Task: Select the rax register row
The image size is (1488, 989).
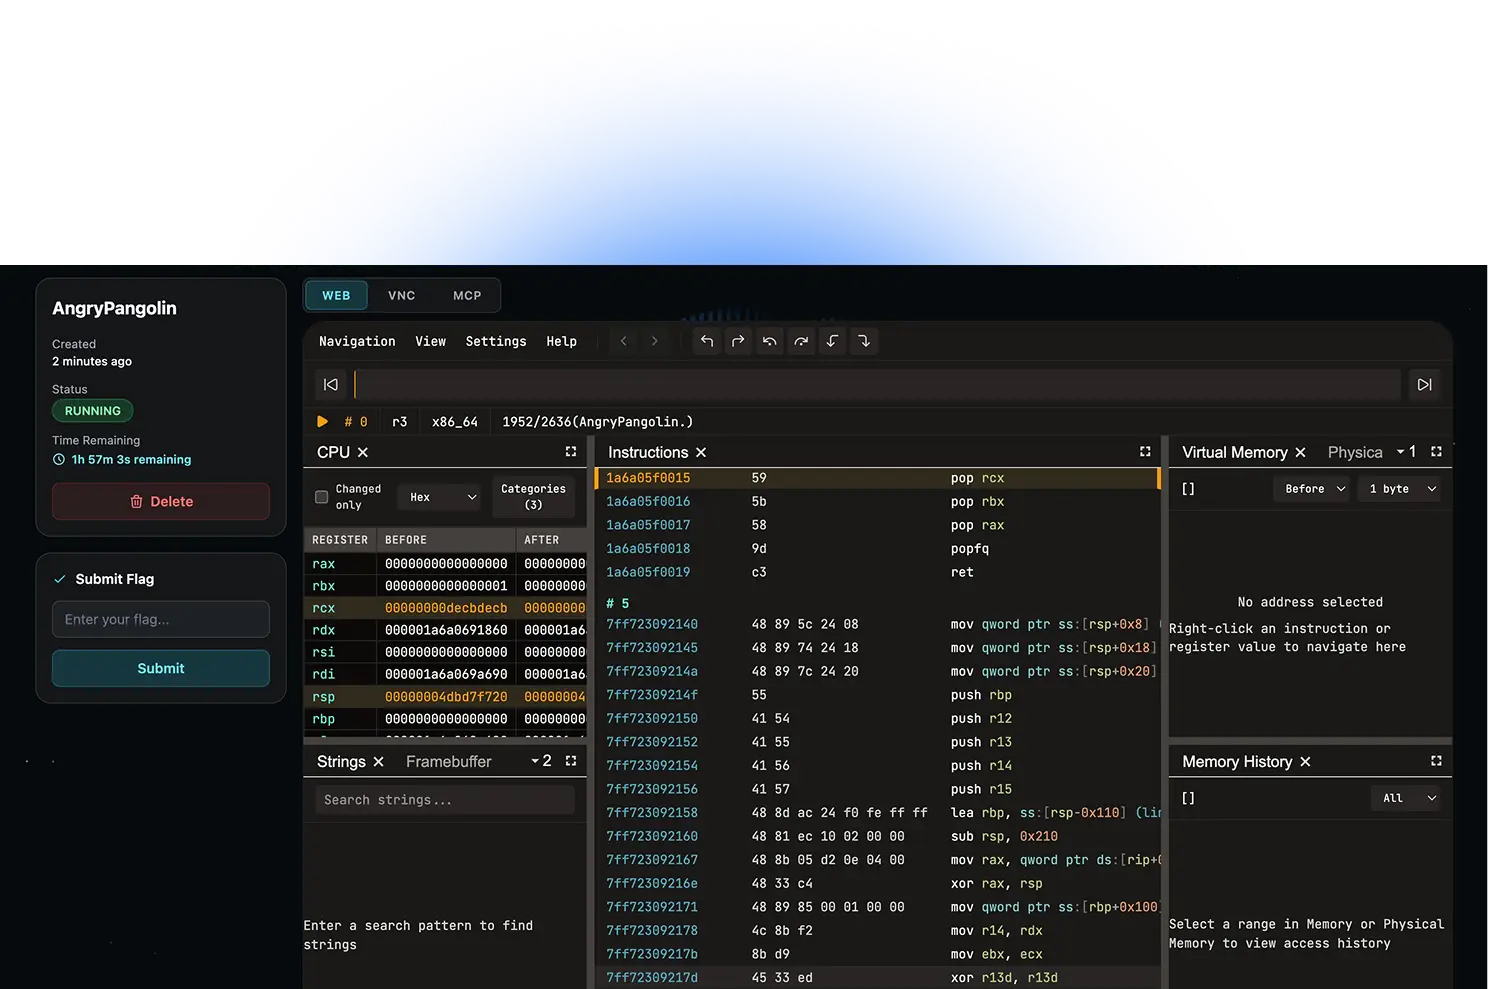Action: 445,564
